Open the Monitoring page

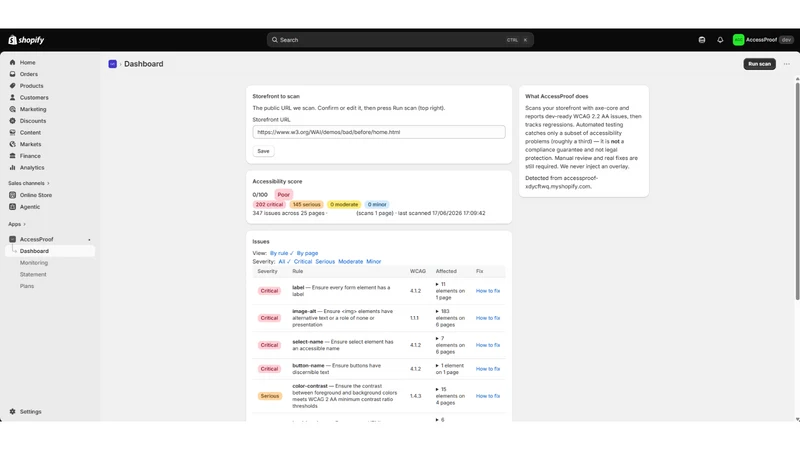click(x=34, y=263)
